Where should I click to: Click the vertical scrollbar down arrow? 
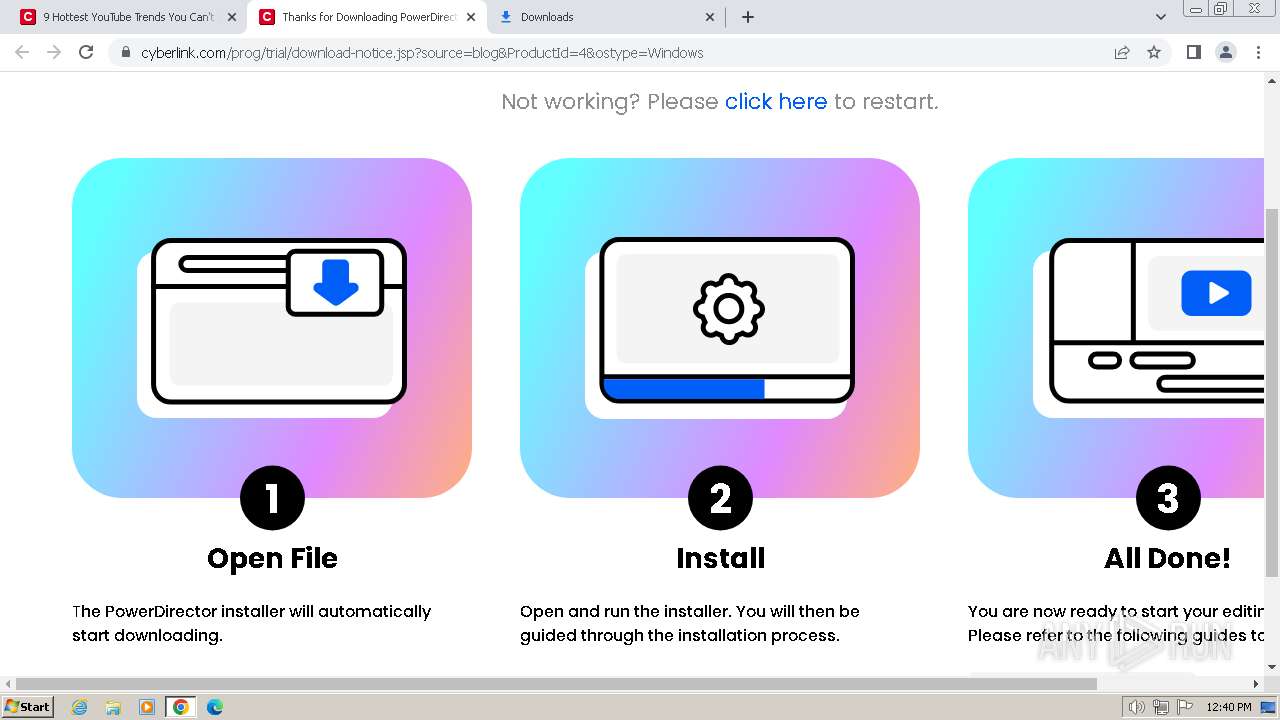[1272, 667]
